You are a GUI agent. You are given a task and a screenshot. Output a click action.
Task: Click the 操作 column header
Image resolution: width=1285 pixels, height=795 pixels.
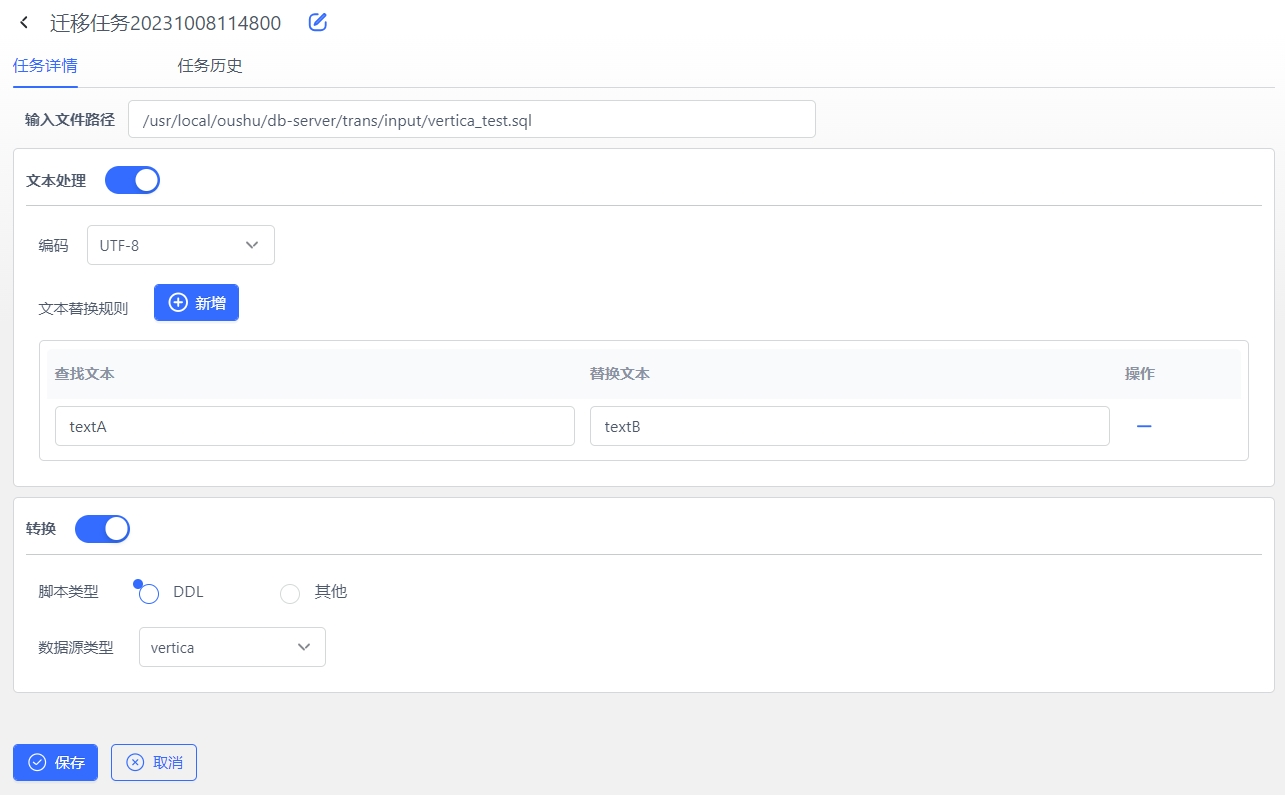coord(1140,374)
